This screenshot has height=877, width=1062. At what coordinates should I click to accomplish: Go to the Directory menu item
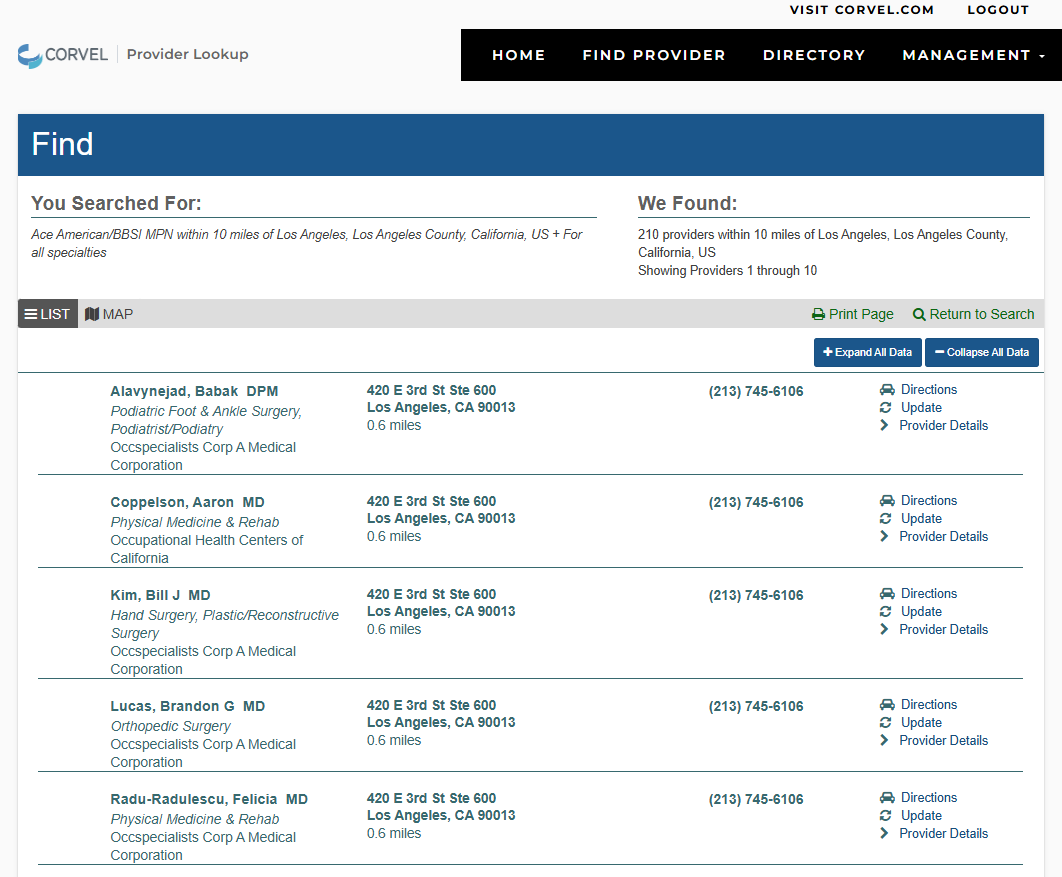pyautogui.click(x=814, y=55)
